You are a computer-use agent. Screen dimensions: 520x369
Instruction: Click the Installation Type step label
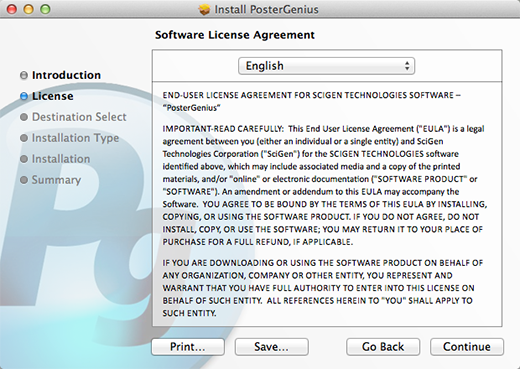click(x=75, y=138)
